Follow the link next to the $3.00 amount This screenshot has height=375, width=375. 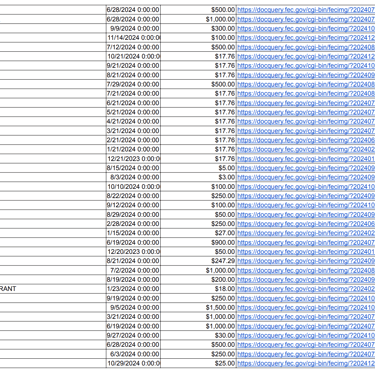(x=306, y=177)
